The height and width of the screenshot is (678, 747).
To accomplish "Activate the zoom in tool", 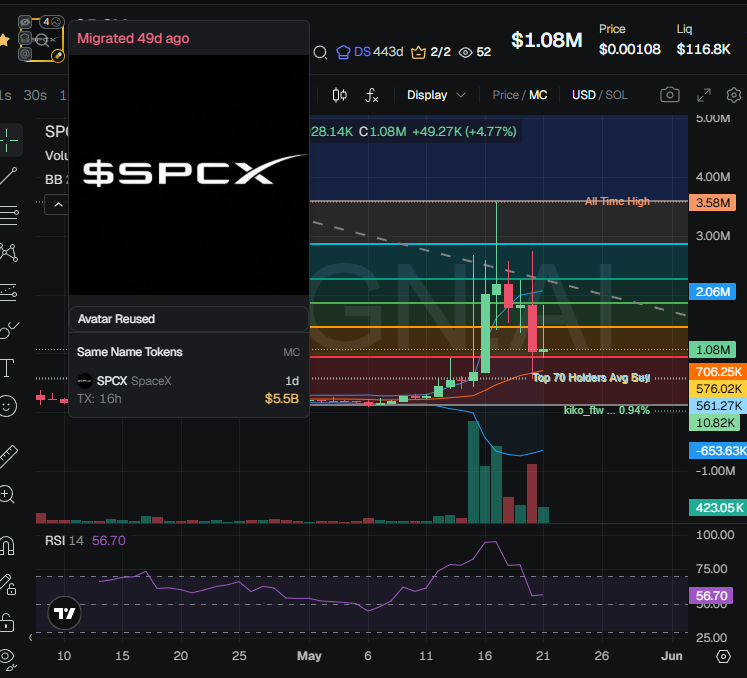I will pyautogui.click(x=8, y=494).
